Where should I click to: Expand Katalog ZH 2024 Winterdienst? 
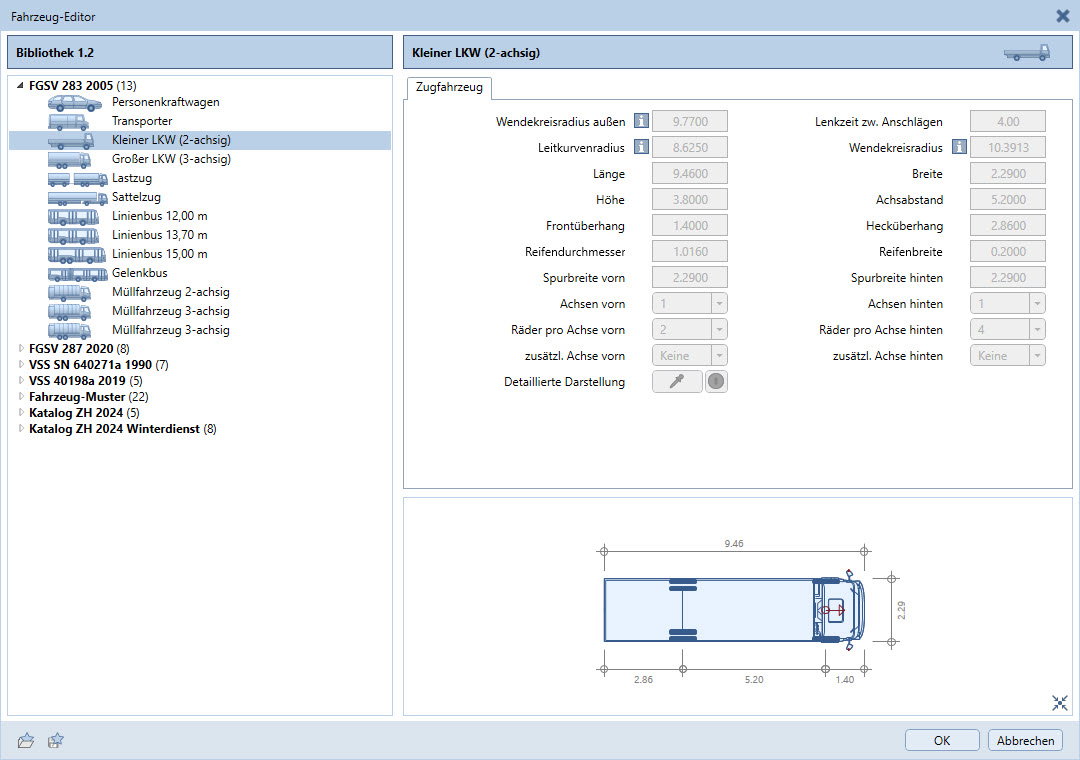tap(21, 430)
